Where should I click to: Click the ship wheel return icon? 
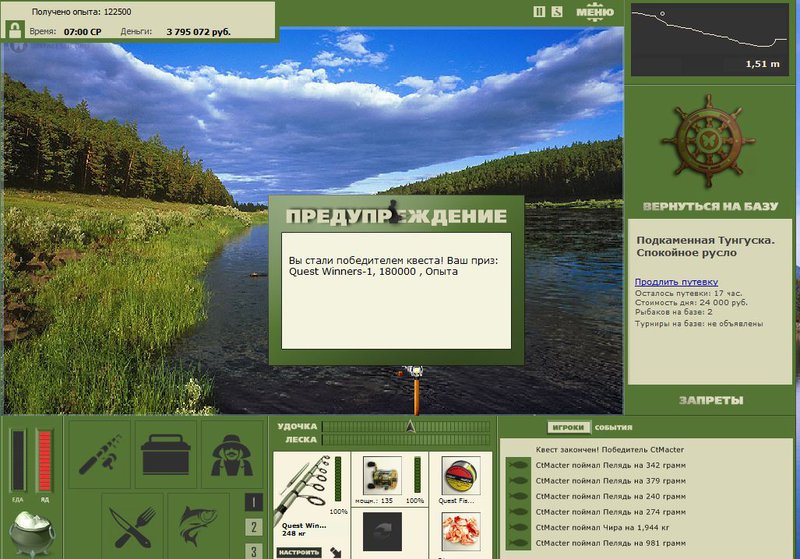coord(709,142)
